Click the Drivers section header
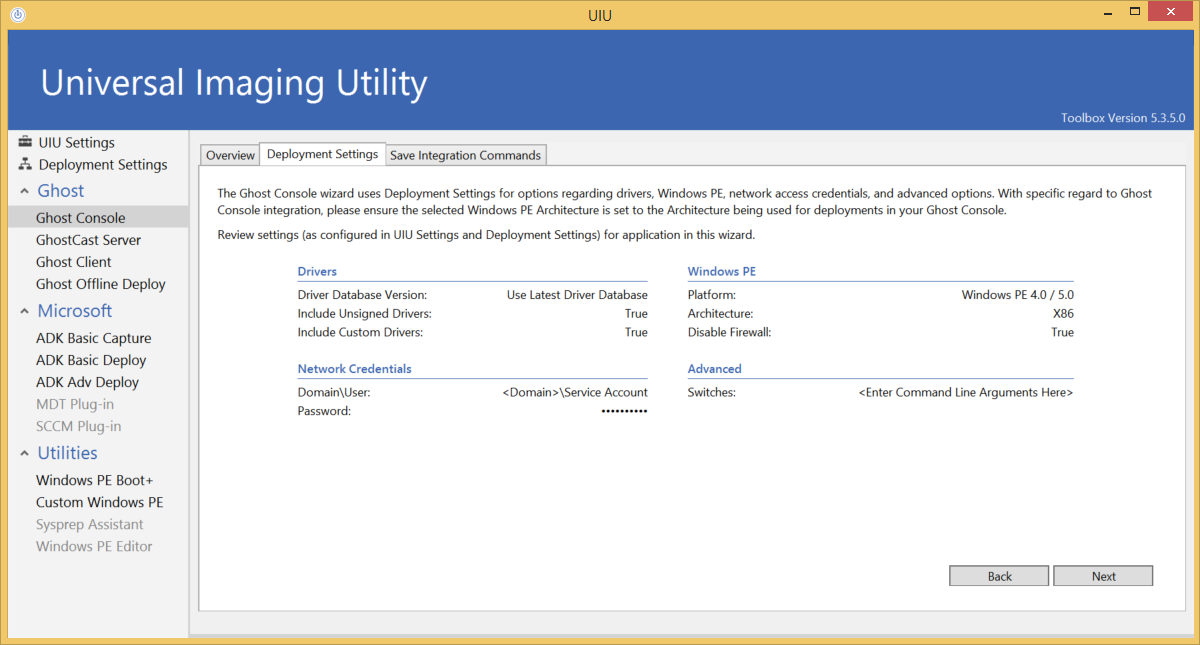The width and height of the screenshot is (1200, 645). pyautogui.click(x=317, y=272)
